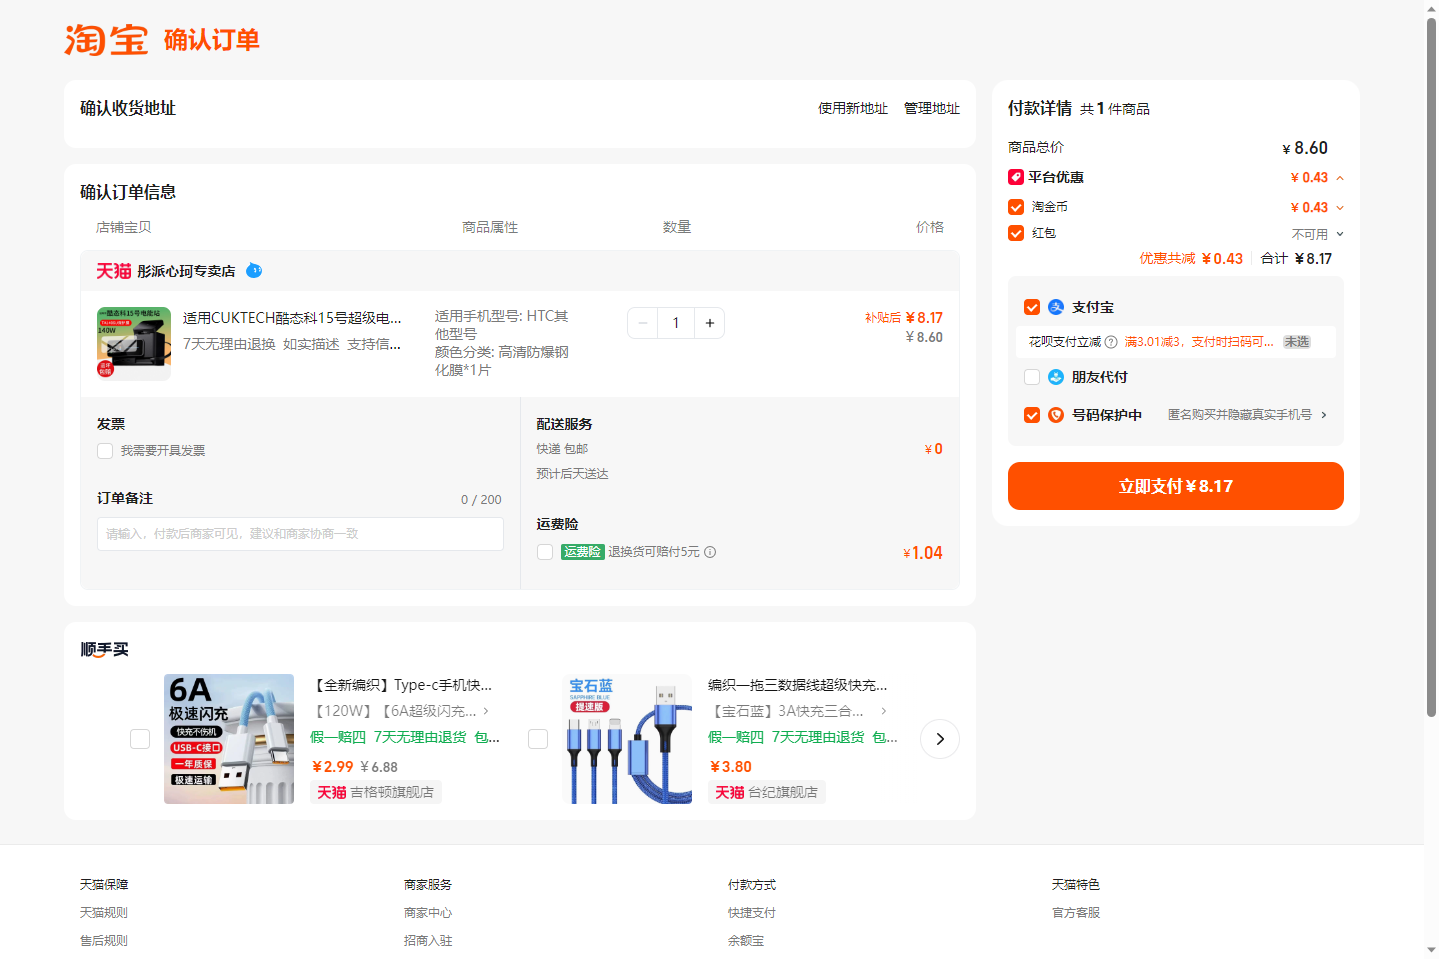Click 使用新地址 link
Screen dimensions: 1439x959
[853, 108]
